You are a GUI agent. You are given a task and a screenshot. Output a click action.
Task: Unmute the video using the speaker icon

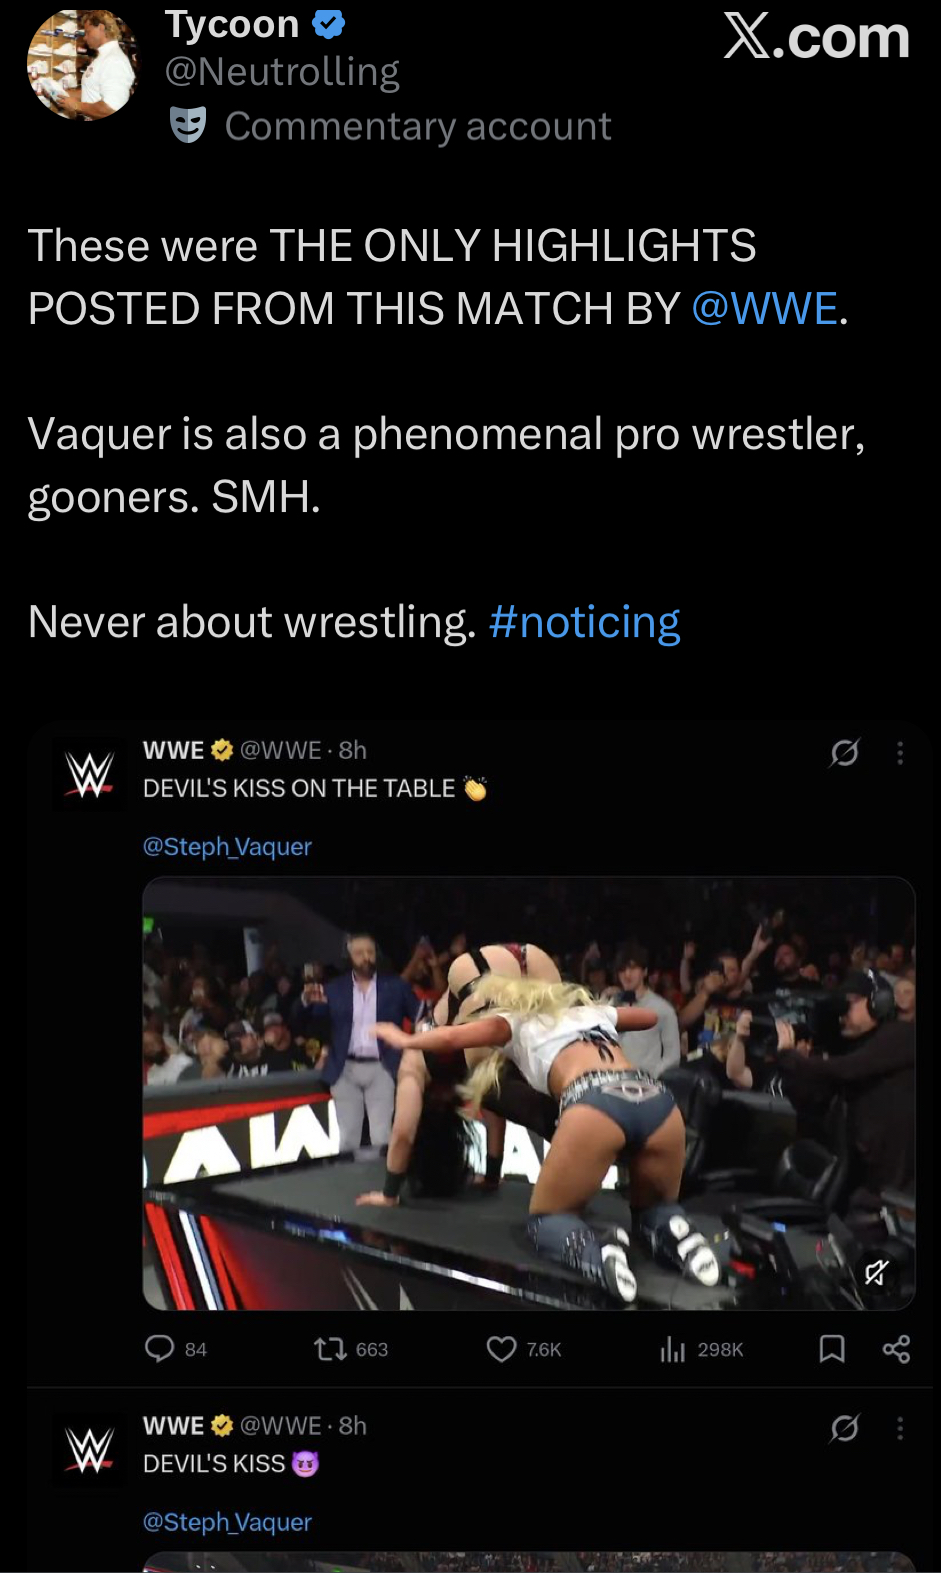[x=876, y=1272]
